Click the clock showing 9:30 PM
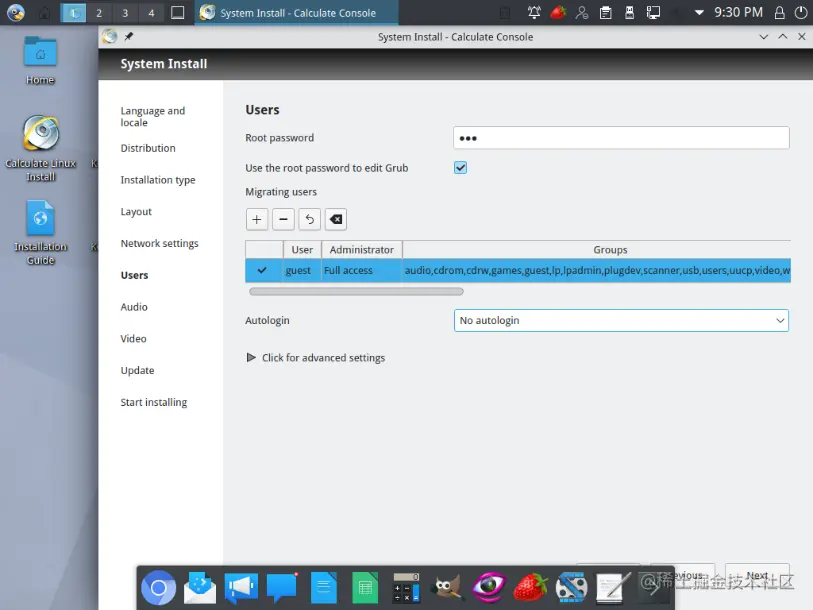813x610 pixels. pyautogui.click(x=738, y=12)
